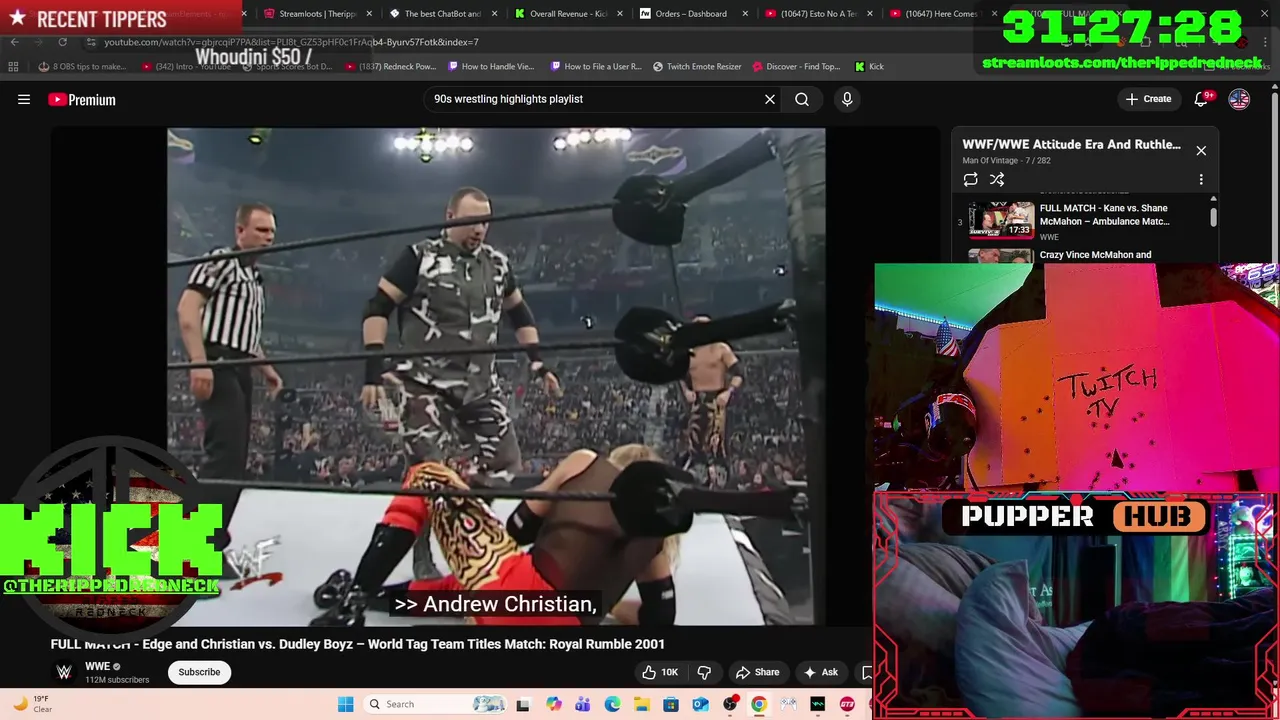The width and height of the screenshot is (1280, 720).
Task: Open the YouTube hamburger guide menu
Action: pos(24,99)
